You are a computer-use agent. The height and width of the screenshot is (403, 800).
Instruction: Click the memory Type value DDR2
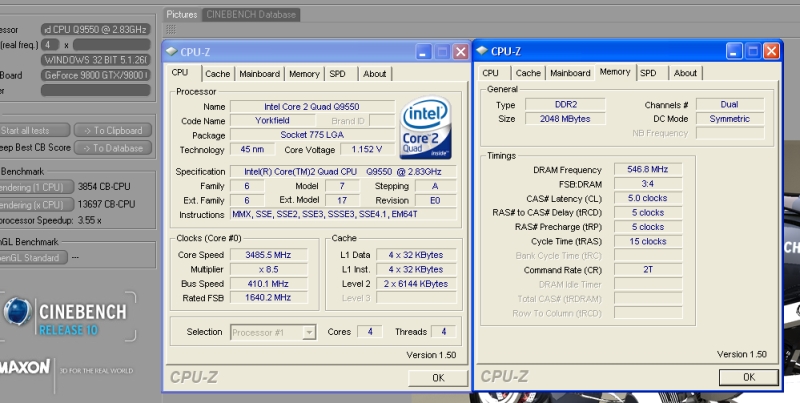coord(566,105)
